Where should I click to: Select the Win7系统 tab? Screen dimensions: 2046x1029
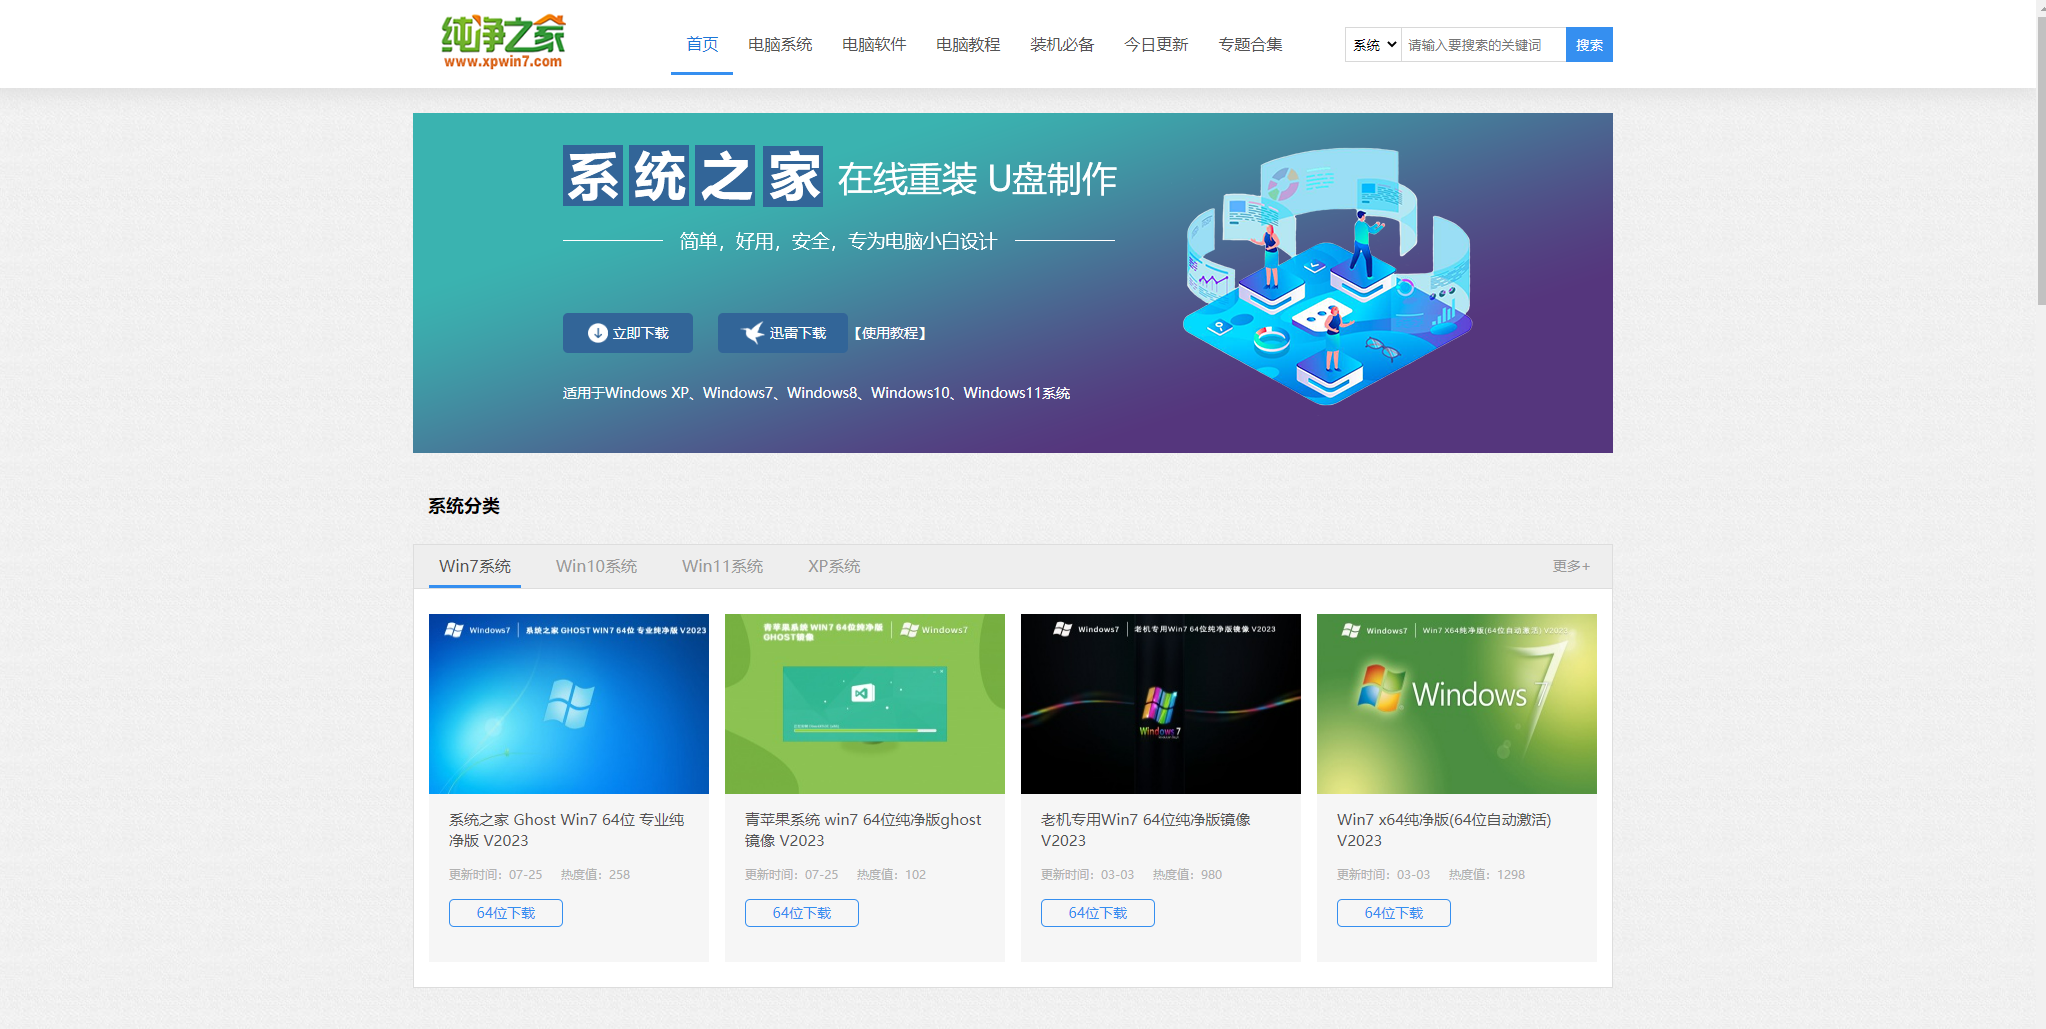(x=475, y=566)
